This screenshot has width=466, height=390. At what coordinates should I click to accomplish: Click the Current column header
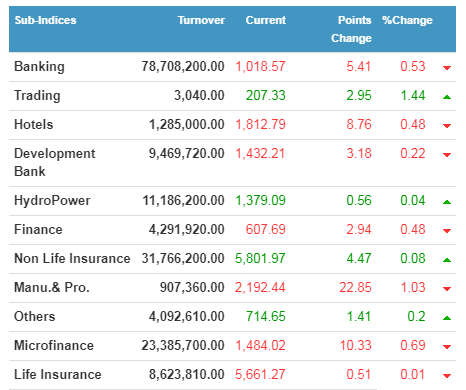point(266,20)
